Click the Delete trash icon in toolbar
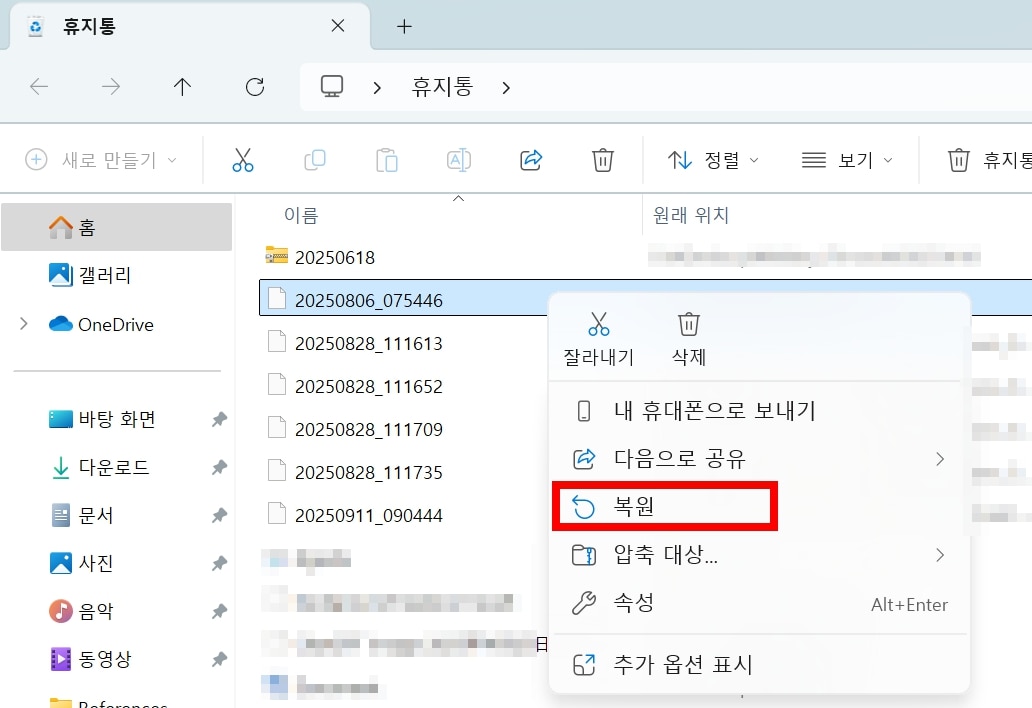This screenshot has width=1032, height=708. coord(602,160)
